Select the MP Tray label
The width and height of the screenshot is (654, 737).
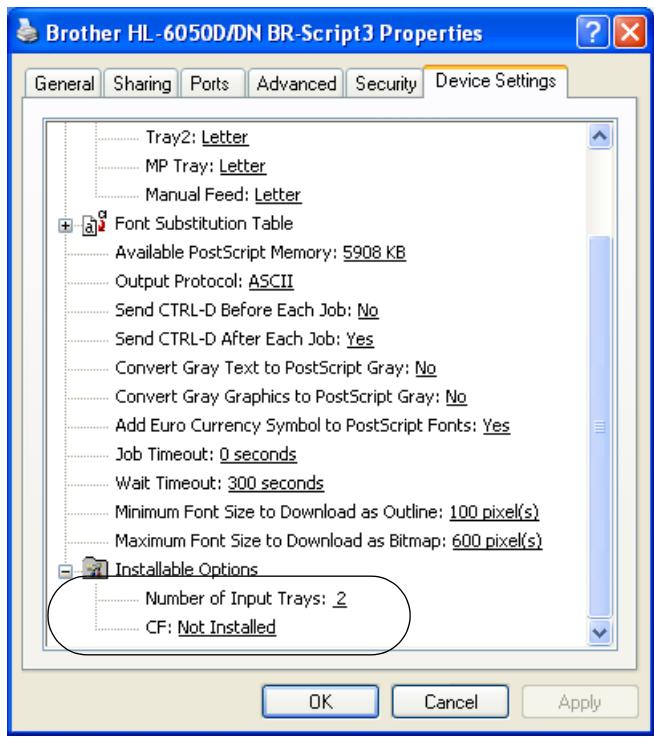tap(180, 166)
